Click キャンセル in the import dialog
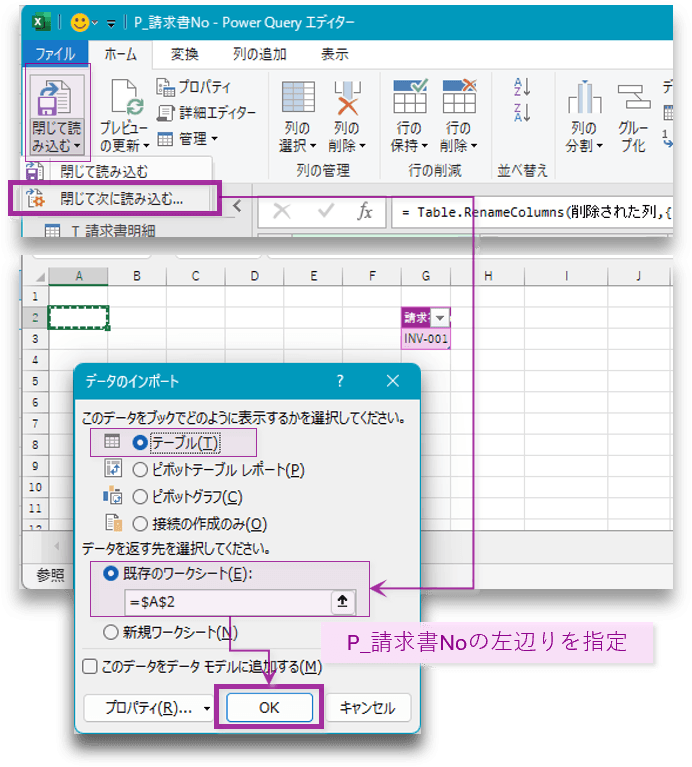 tap(368, 708)
